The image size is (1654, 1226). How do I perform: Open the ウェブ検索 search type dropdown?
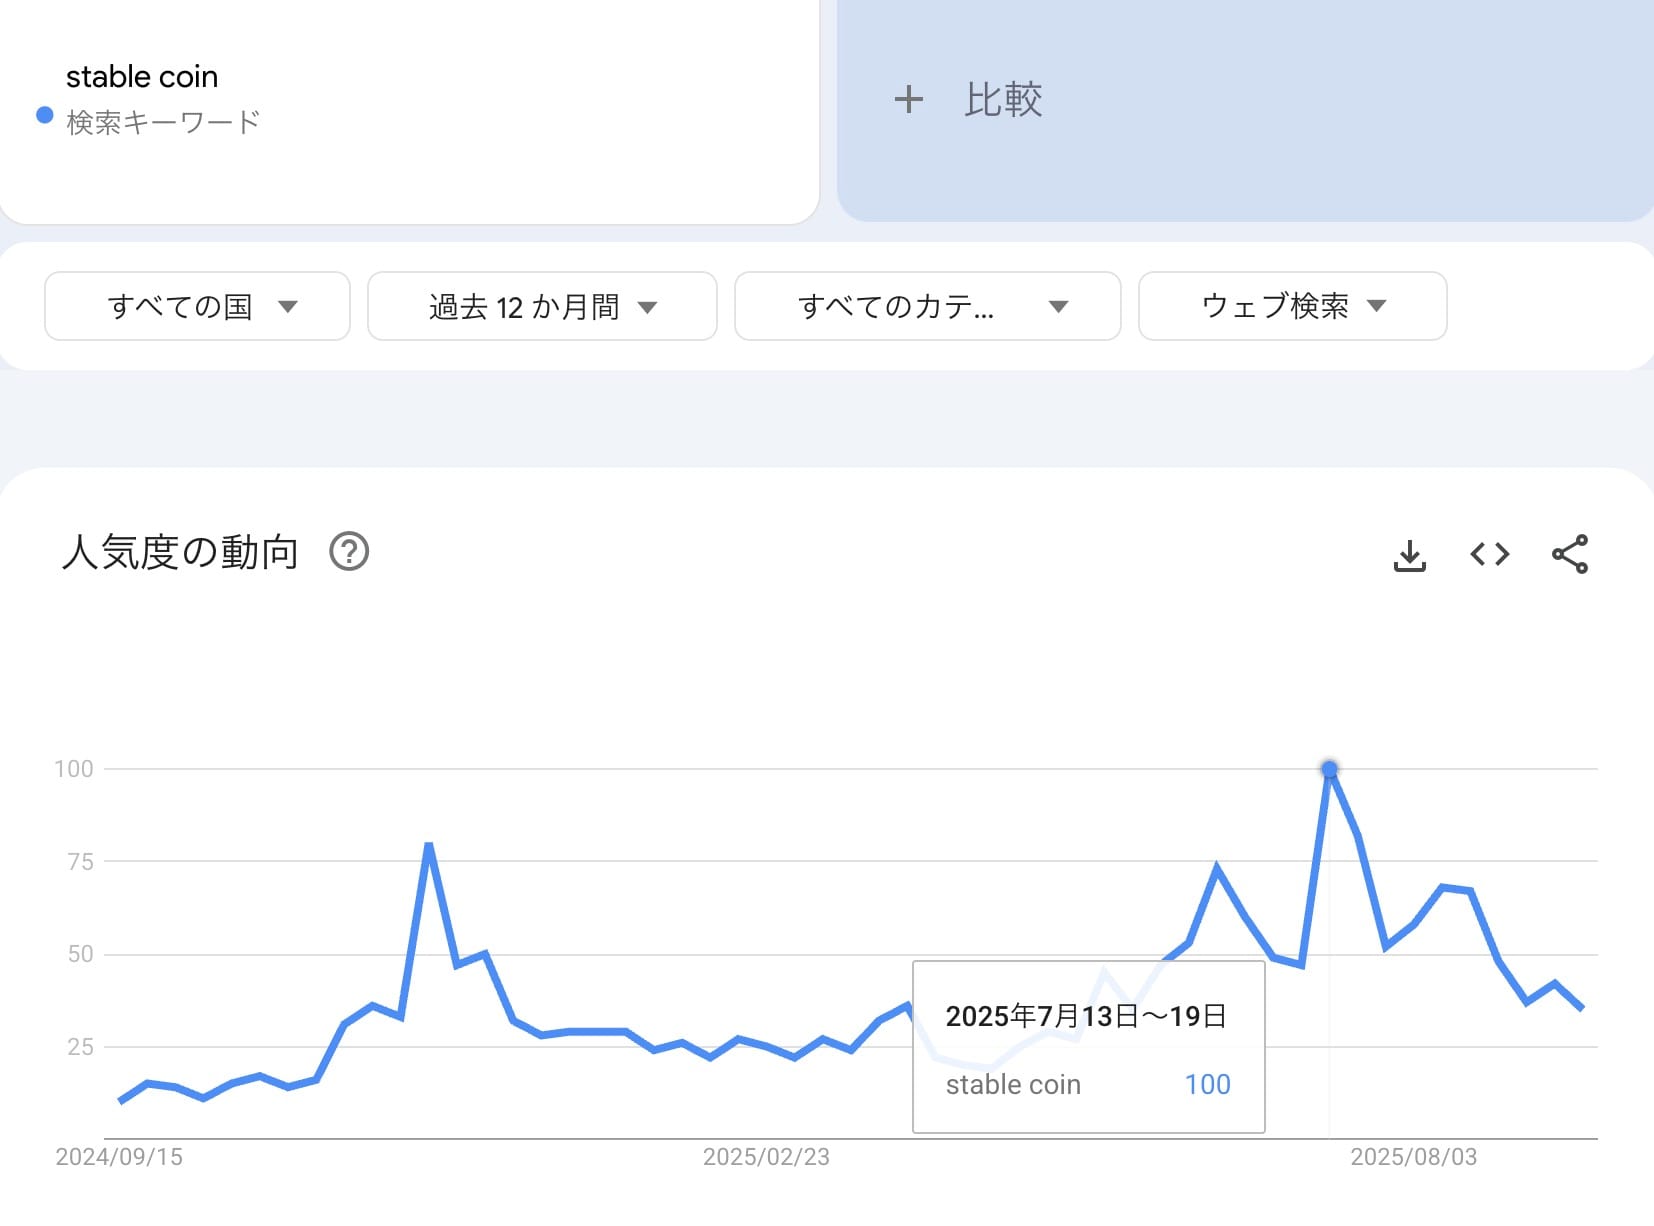point(1292,306)
